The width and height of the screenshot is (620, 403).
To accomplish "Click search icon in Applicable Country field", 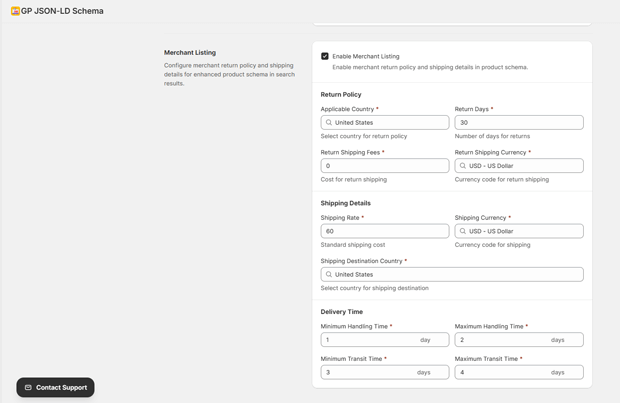I will (x=329, y=122).
